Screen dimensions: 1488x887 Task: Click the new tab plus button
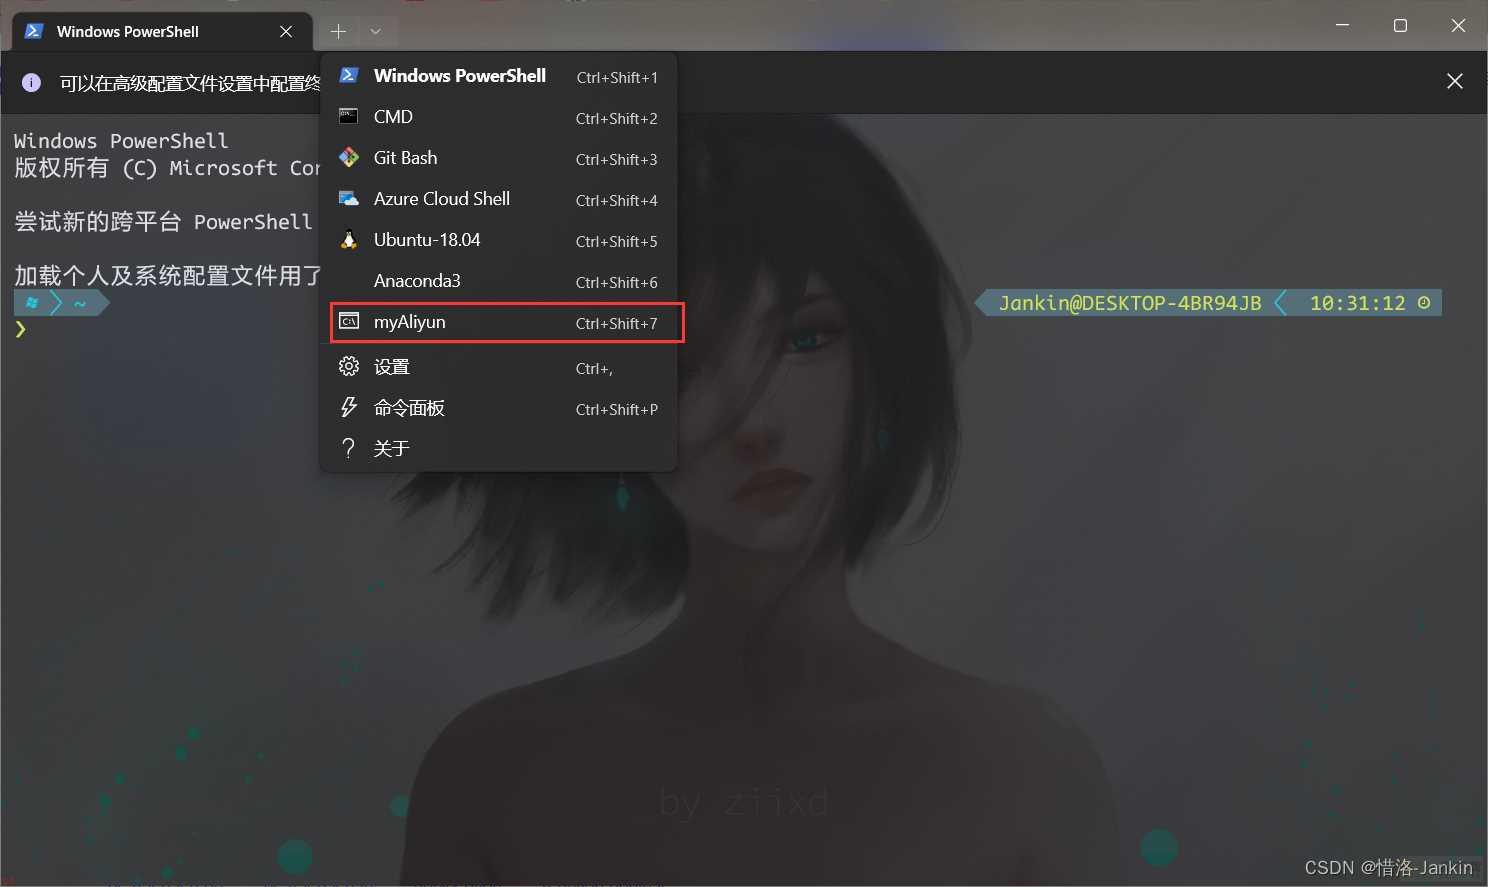339,32
